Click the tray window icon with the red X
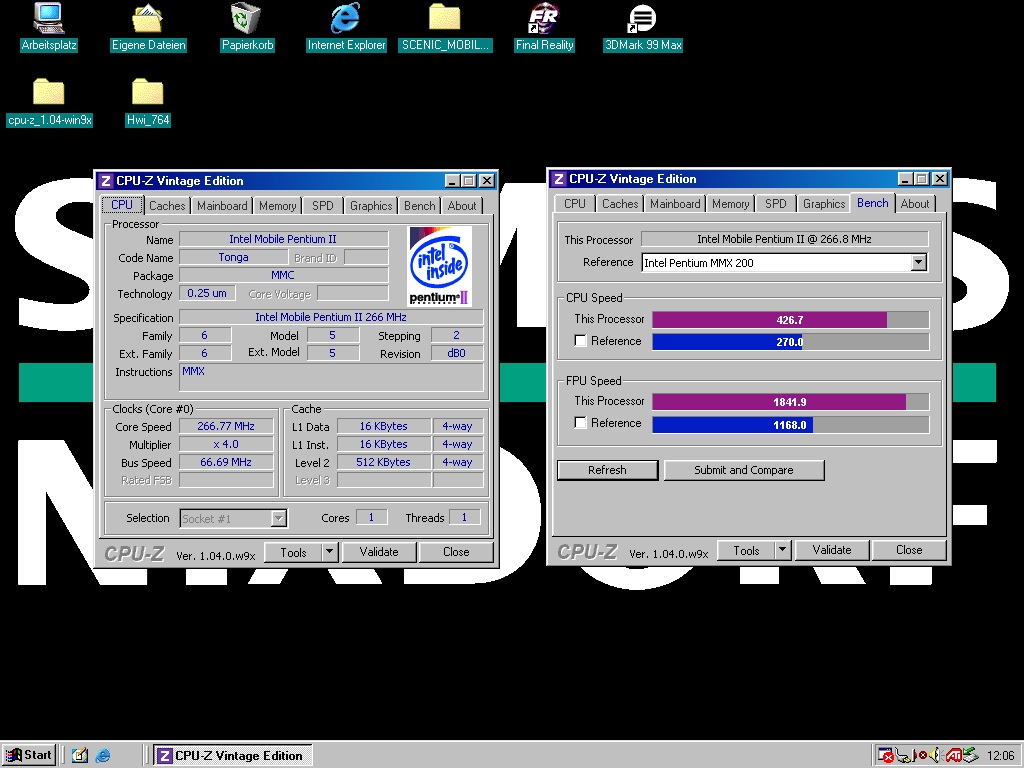This screenshot has width=1024, height=768. (885, 755)
